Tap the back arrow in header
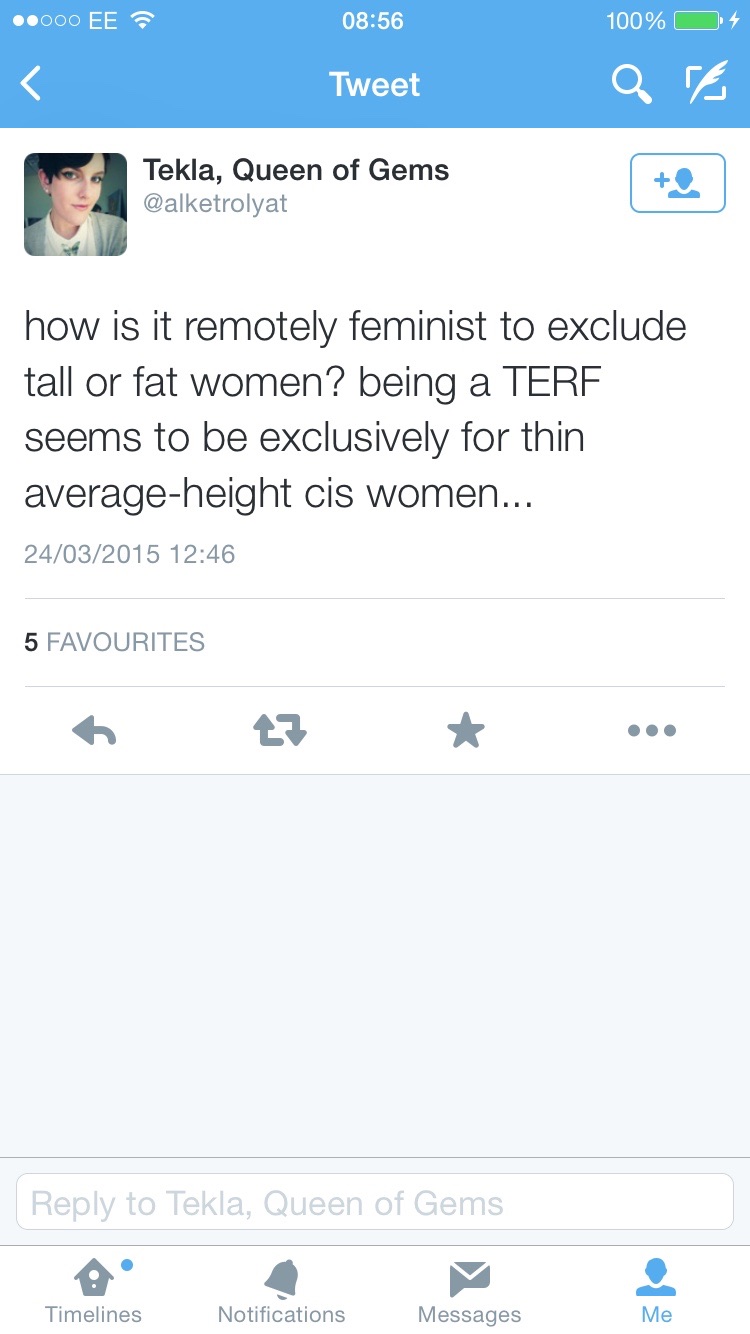The image size is (750, 1334). pyautogui.click(x=32, y=85)
